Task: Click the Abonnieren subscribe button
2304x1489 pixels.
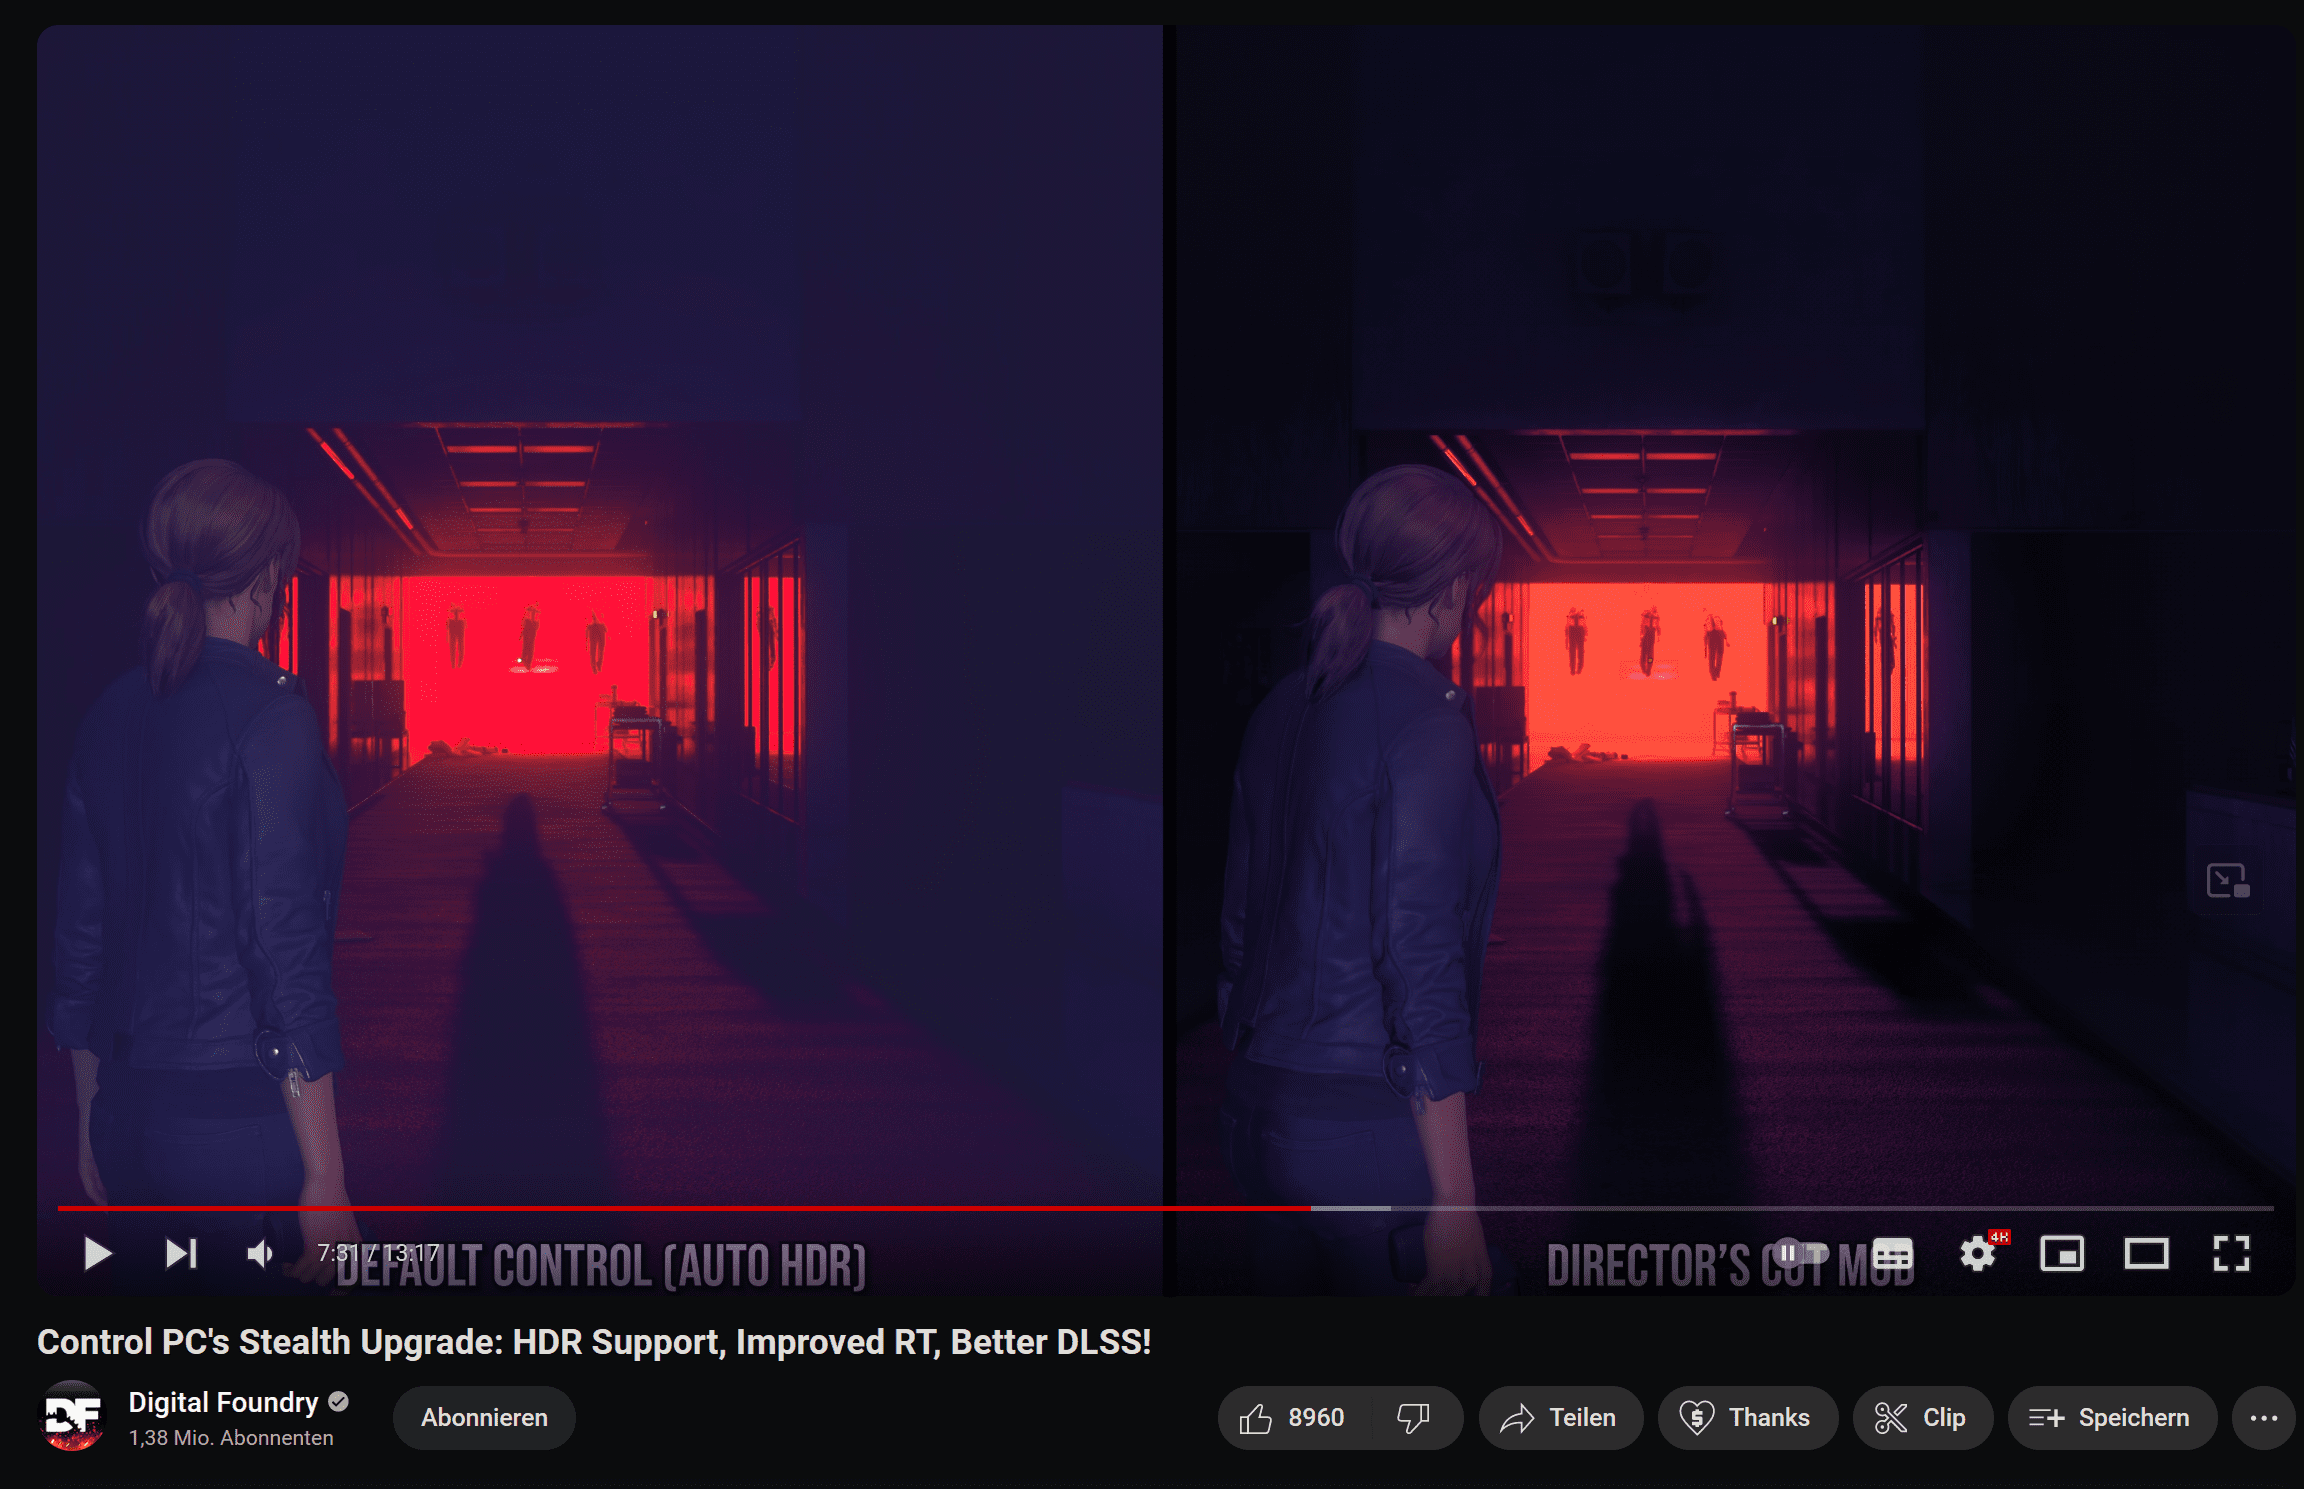Action: coord(484,1417)
